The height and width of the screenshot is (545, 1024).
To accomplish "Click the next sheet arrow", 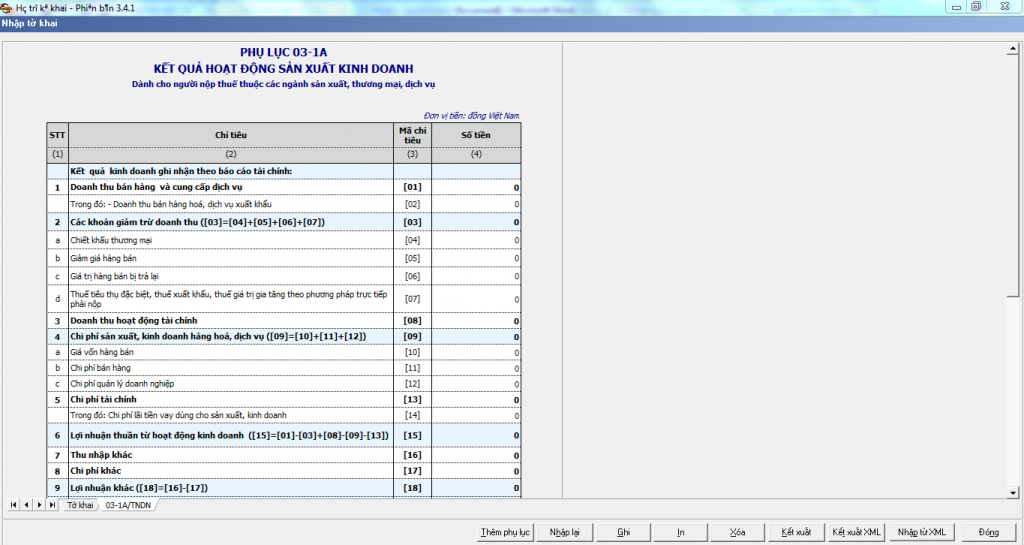I will tap(39, 505).
